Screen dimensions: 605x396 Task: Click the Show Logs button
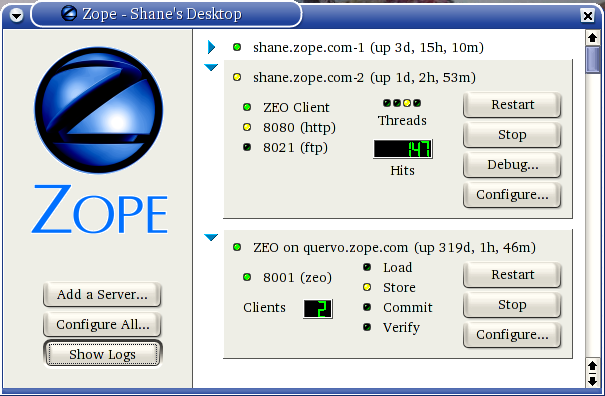[102, 354]
